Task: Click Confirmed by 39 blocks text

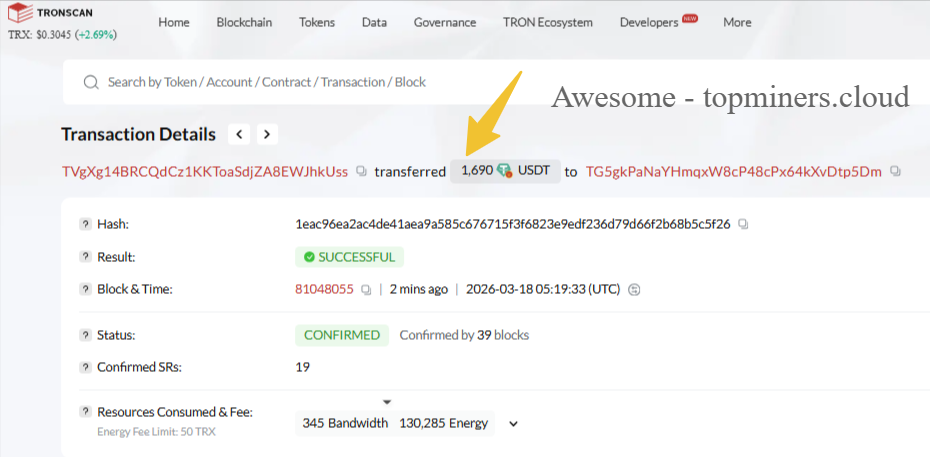Action: click(464, 335)
